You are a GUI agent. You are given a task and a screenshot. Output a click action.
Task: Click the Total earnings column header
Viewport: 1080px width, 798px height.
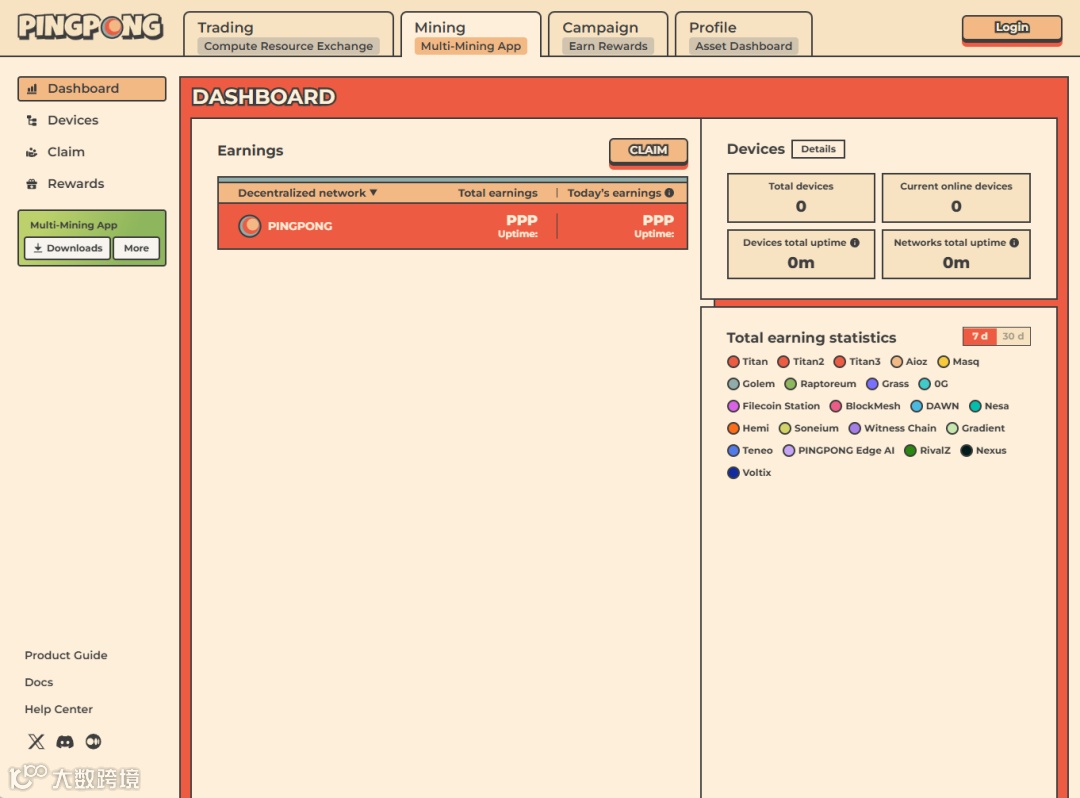pos(498,193)
